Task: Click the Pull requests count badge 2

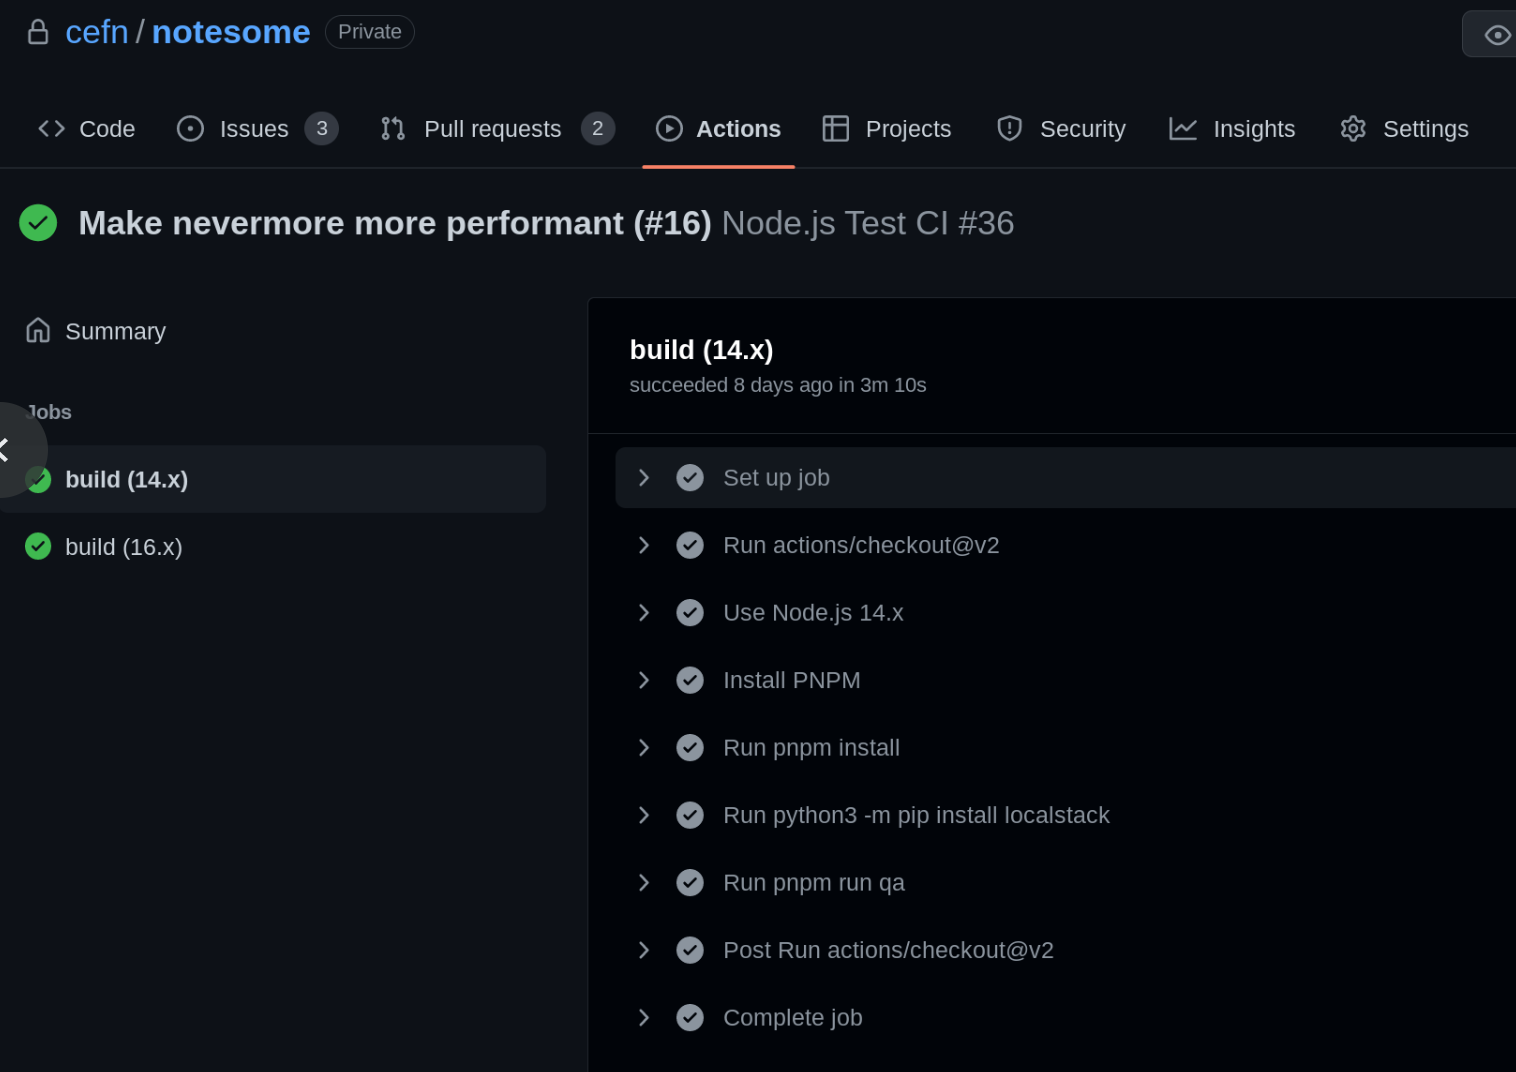Action: [x=598, y=129]
